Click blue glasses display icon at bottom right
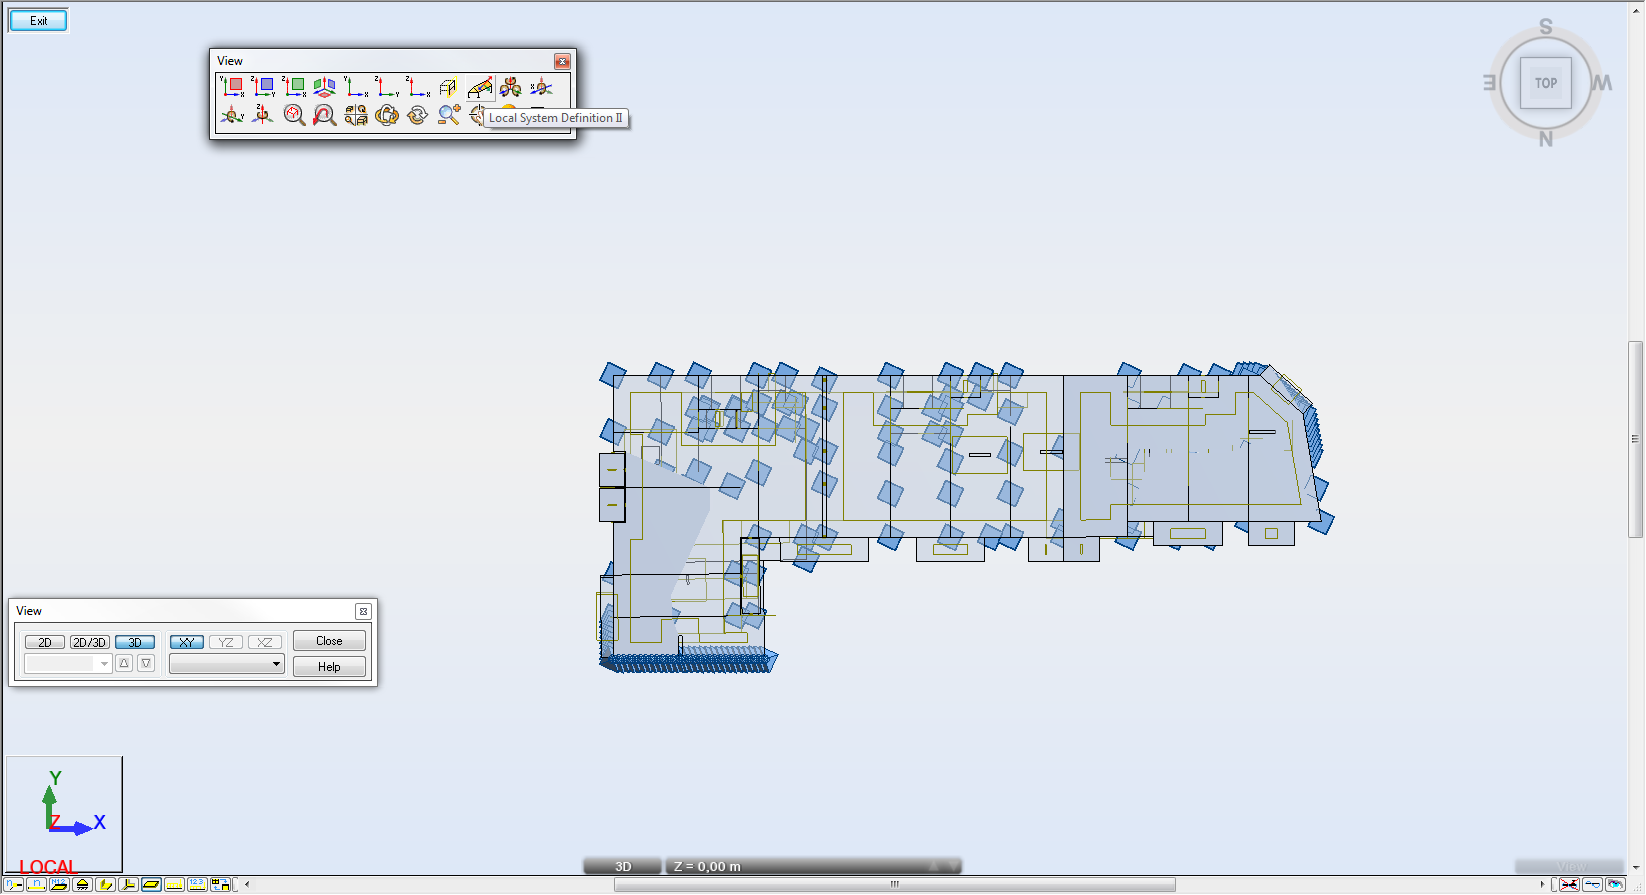The height and width of the screenshot is (895, 1646). [1592, 884]
